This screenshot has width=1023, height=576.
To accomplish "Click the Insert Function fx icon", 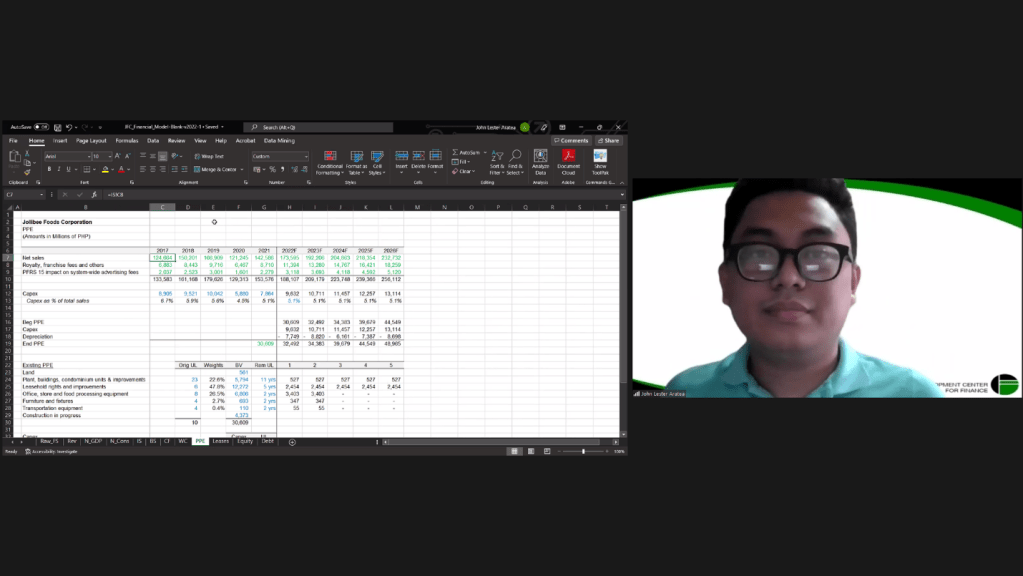I will point(93,194).
